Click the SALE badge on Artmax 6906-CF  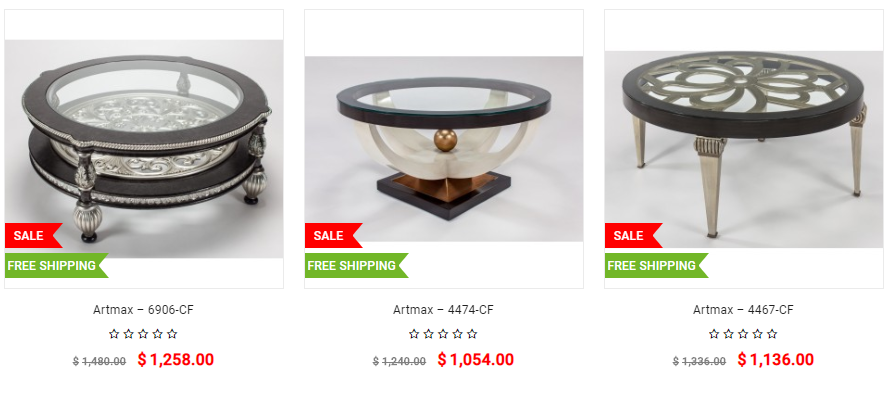(x=33, y=236)
